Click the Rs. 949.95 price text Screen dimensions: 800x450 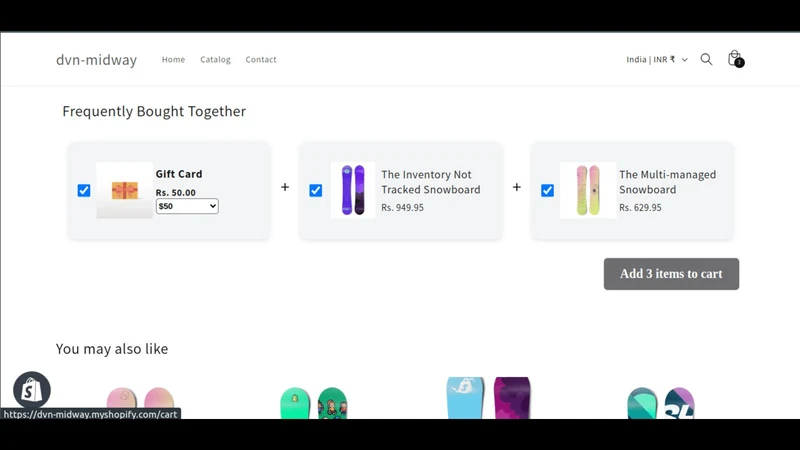point(402,207)
